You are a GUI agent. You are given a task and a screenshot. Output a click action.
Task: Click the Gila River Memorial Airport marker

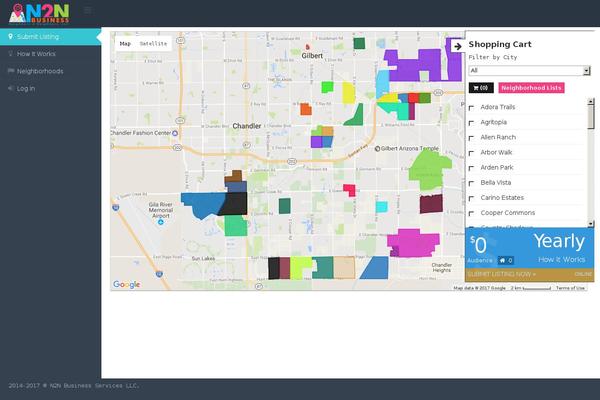coord(161,222)
